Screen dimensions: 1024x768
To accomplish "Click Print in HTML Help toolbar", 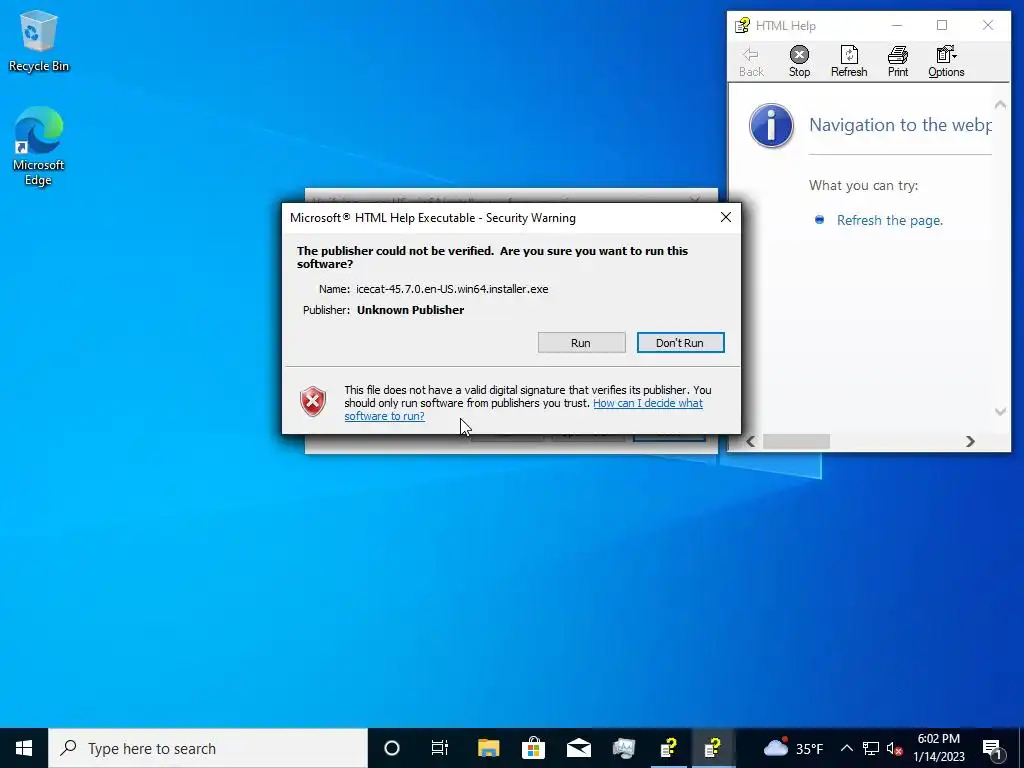I will (898, 61).
